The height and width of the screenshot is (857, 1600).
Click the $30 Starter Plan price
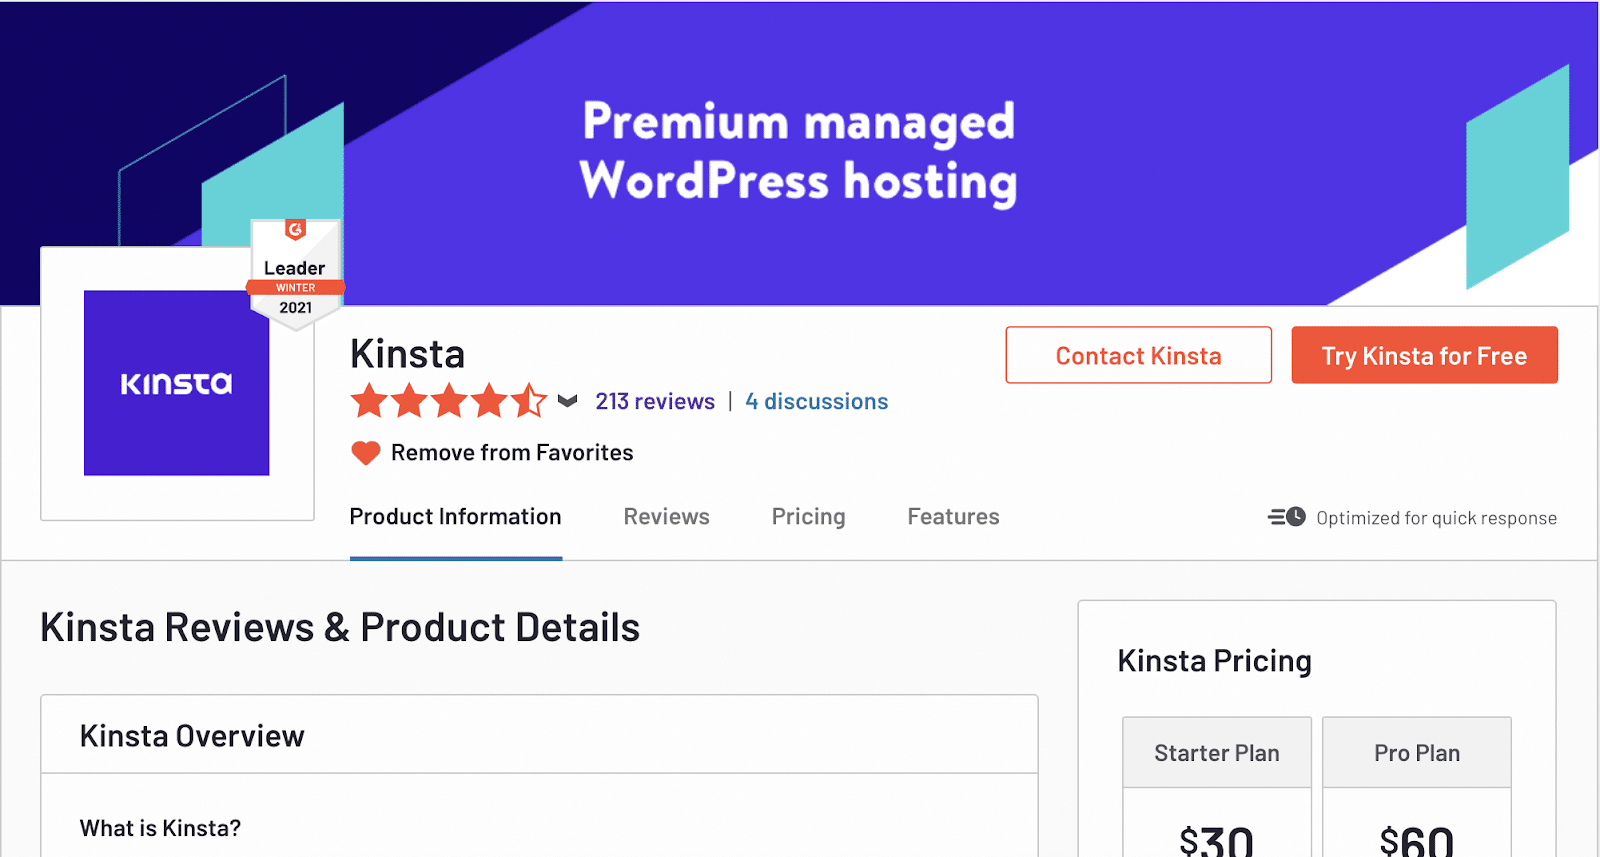(1217, 840)
